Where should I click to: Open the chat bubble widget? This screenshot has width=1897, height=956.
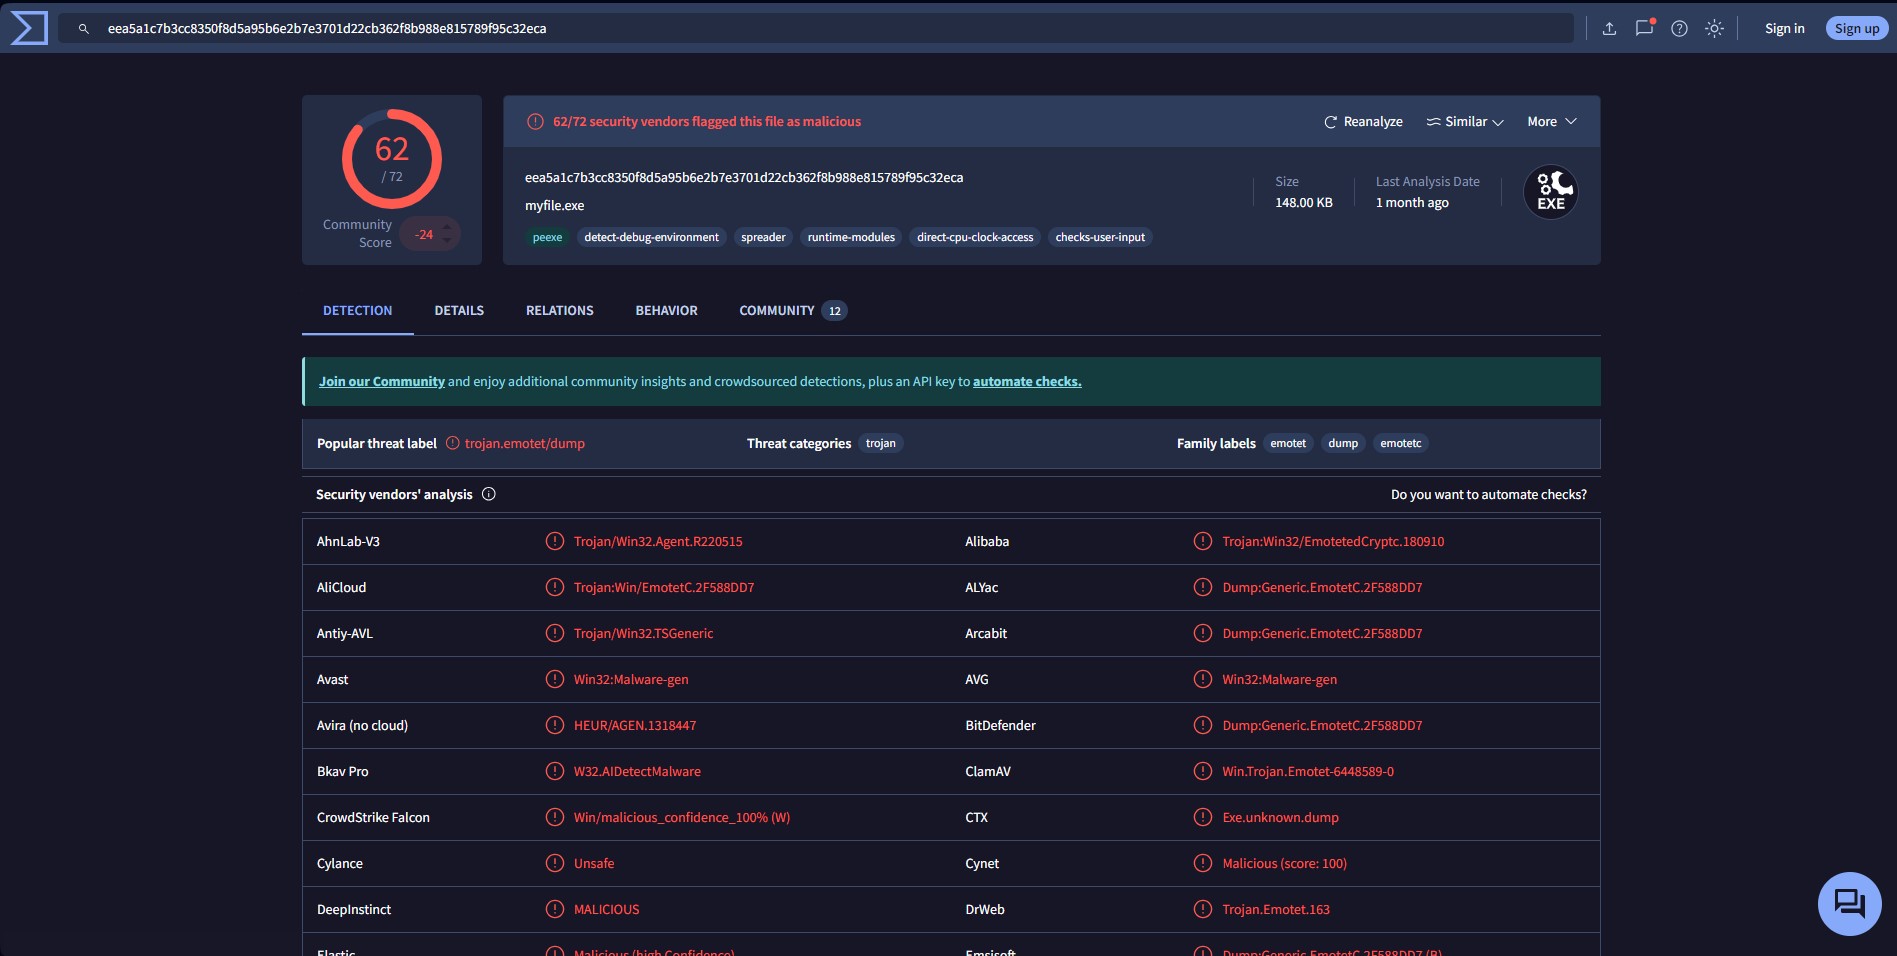click(x=1849, y=904)
